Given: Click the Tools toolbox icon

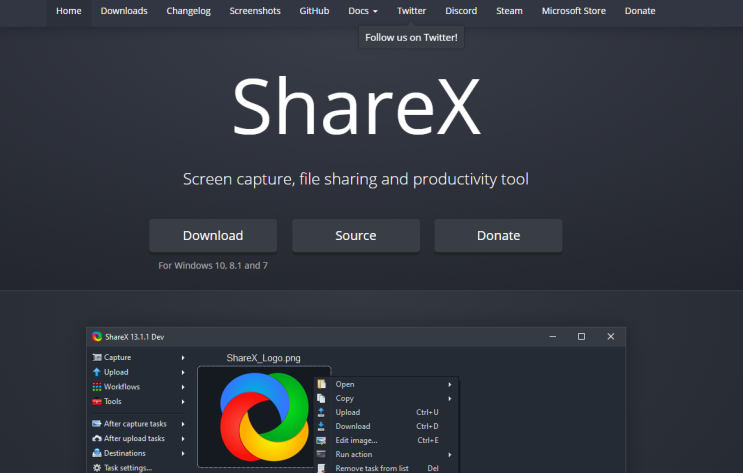Looking at the screenshot, I should 97,401.
